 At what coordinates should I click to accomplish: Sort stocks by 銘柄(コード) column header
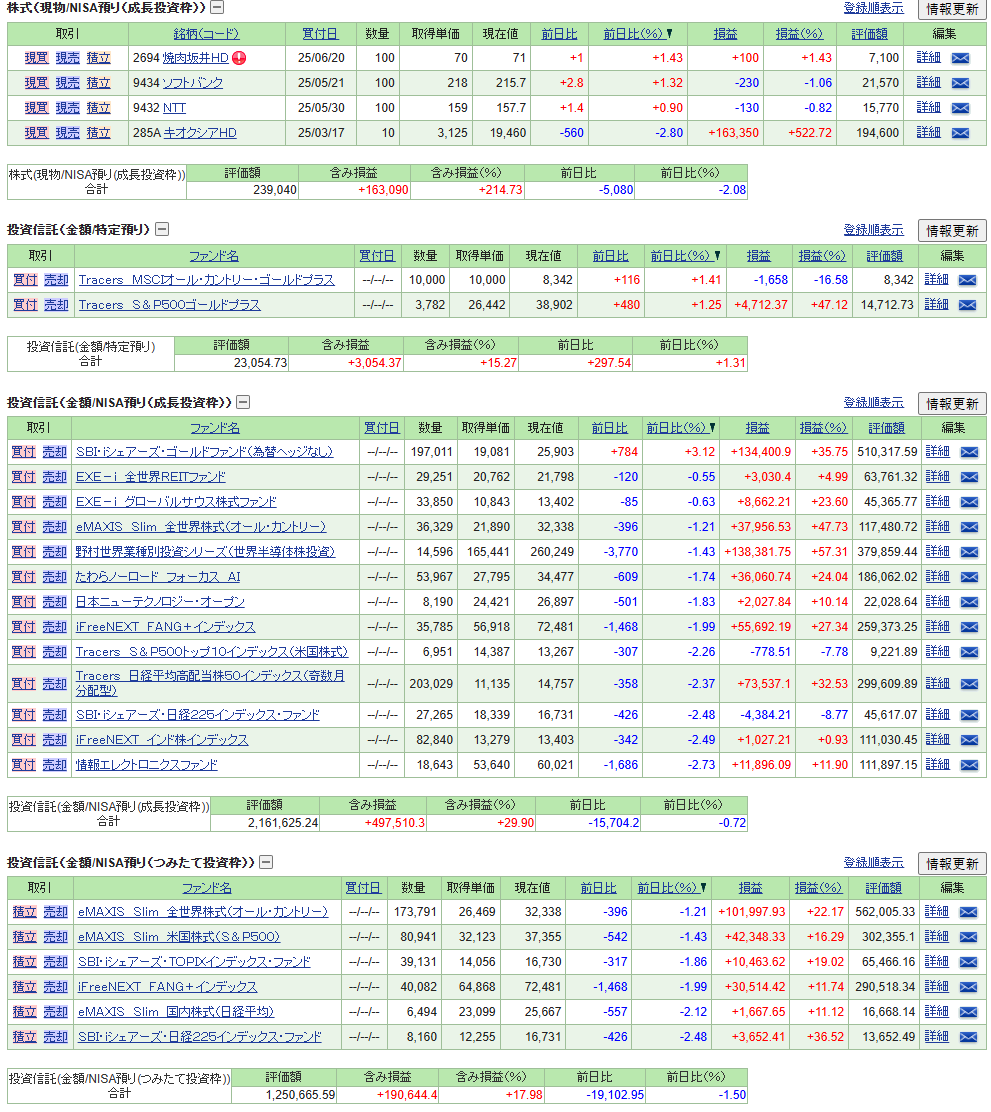tap(206, 34)
